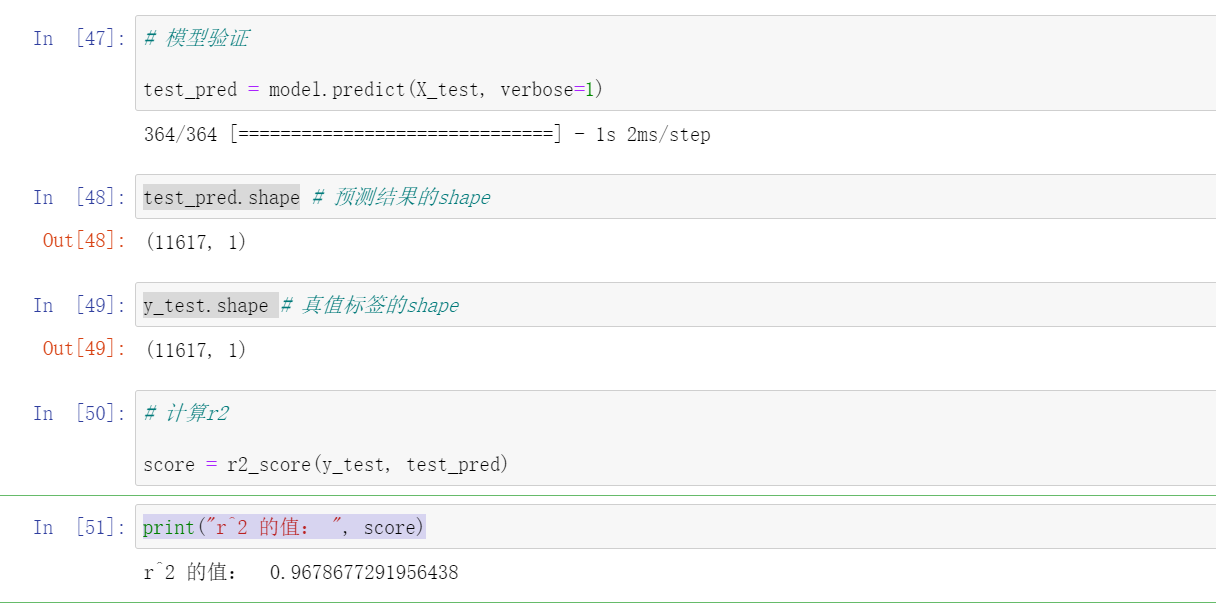Select the In [50] cell prompt
Viewport: 1216px width, 607px height.
tap(80, 413)
